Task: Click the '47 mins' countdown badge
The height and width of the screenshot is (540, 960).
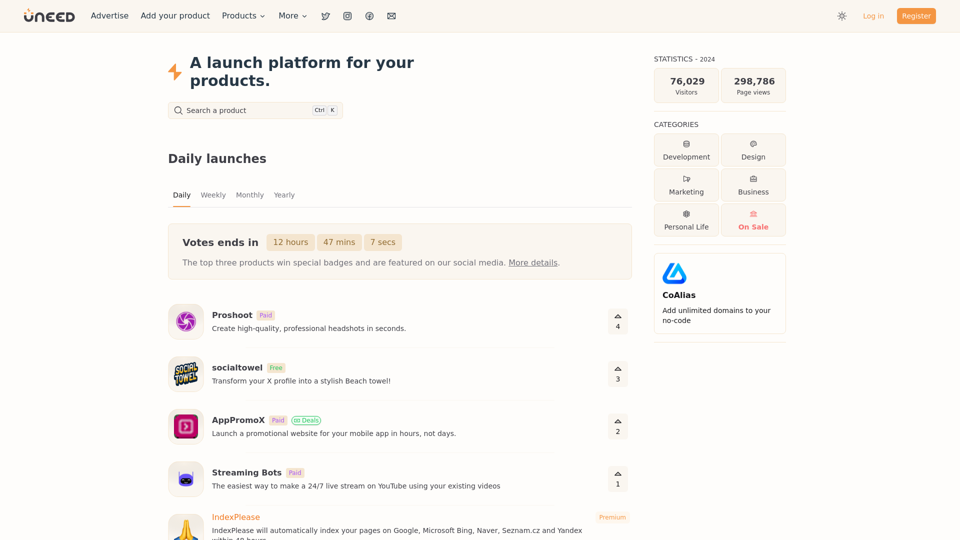Action: [339, 242]
